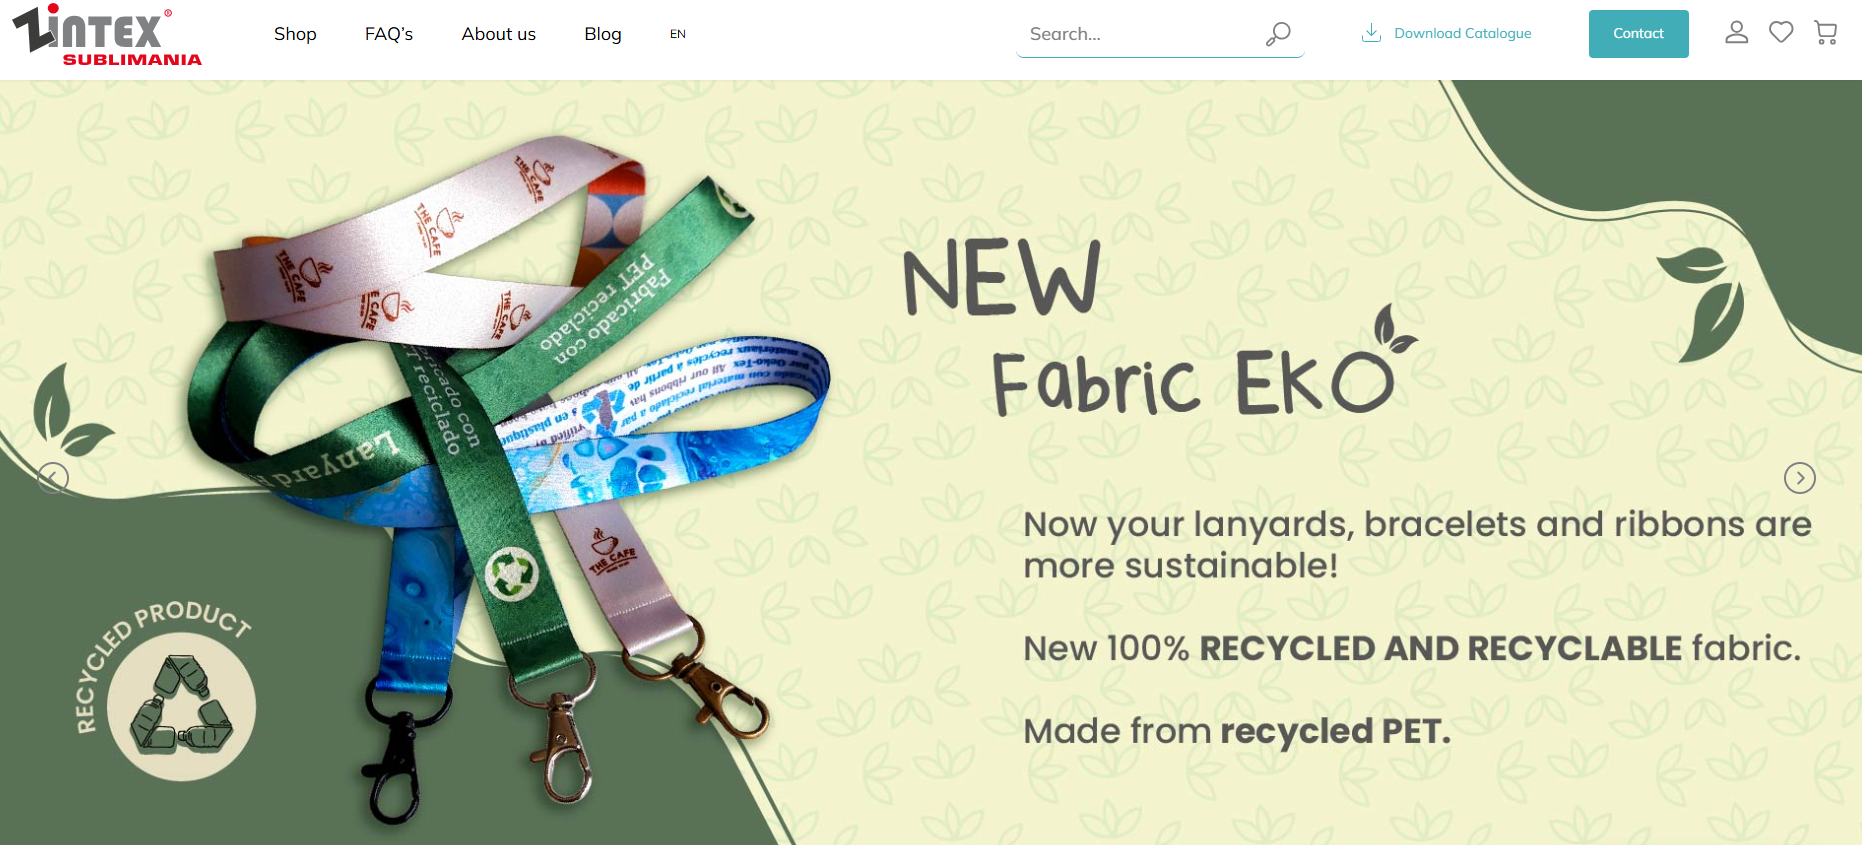Focus the Search input field
The image size is (1862, 845).
pos(1140,34)
